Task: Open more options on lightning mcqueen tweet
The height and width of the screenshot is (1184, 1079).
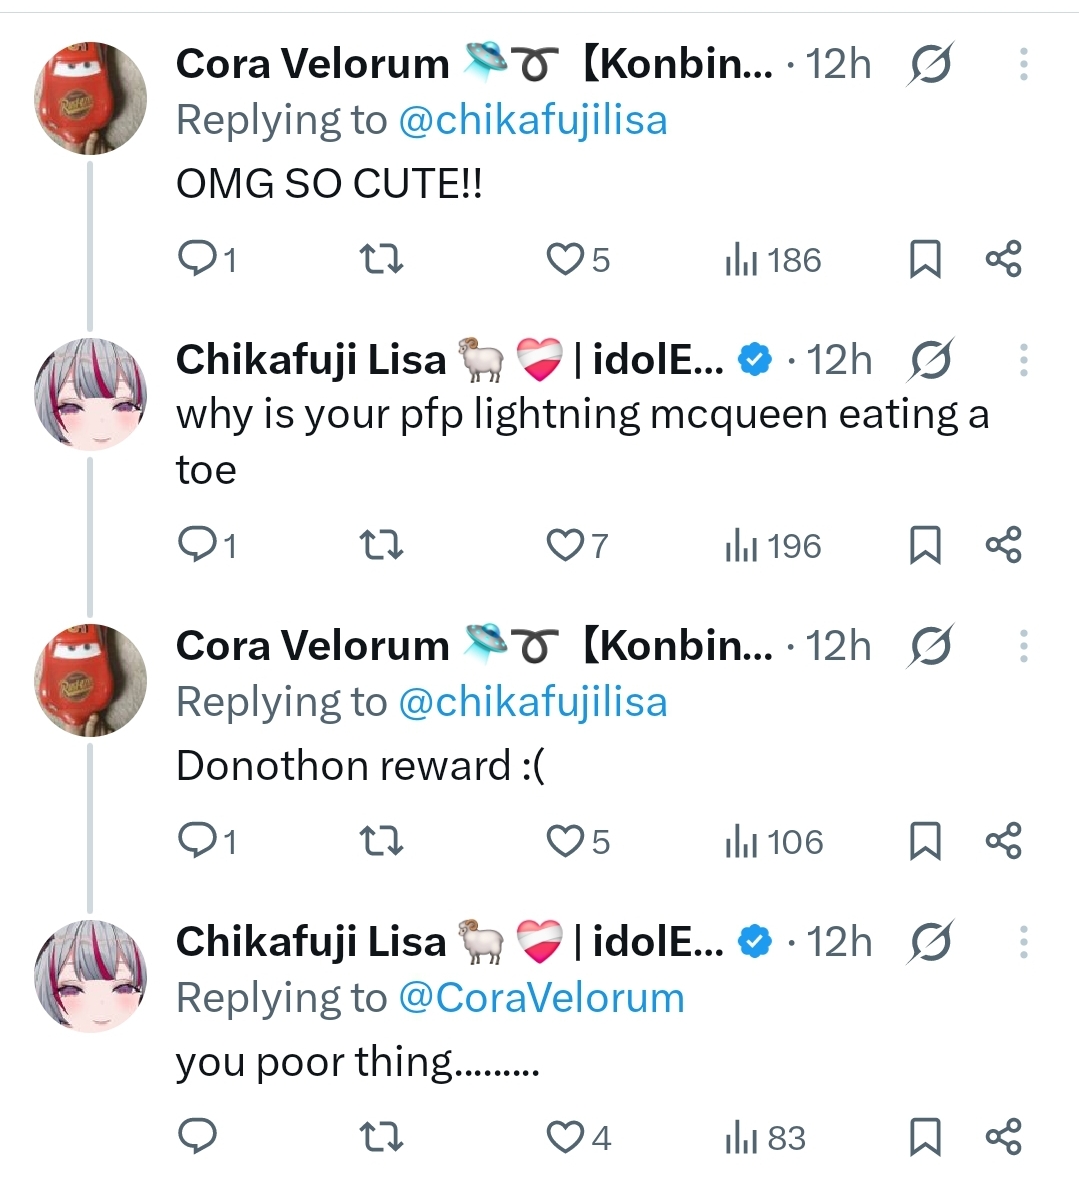Action: pos(1023,360)
